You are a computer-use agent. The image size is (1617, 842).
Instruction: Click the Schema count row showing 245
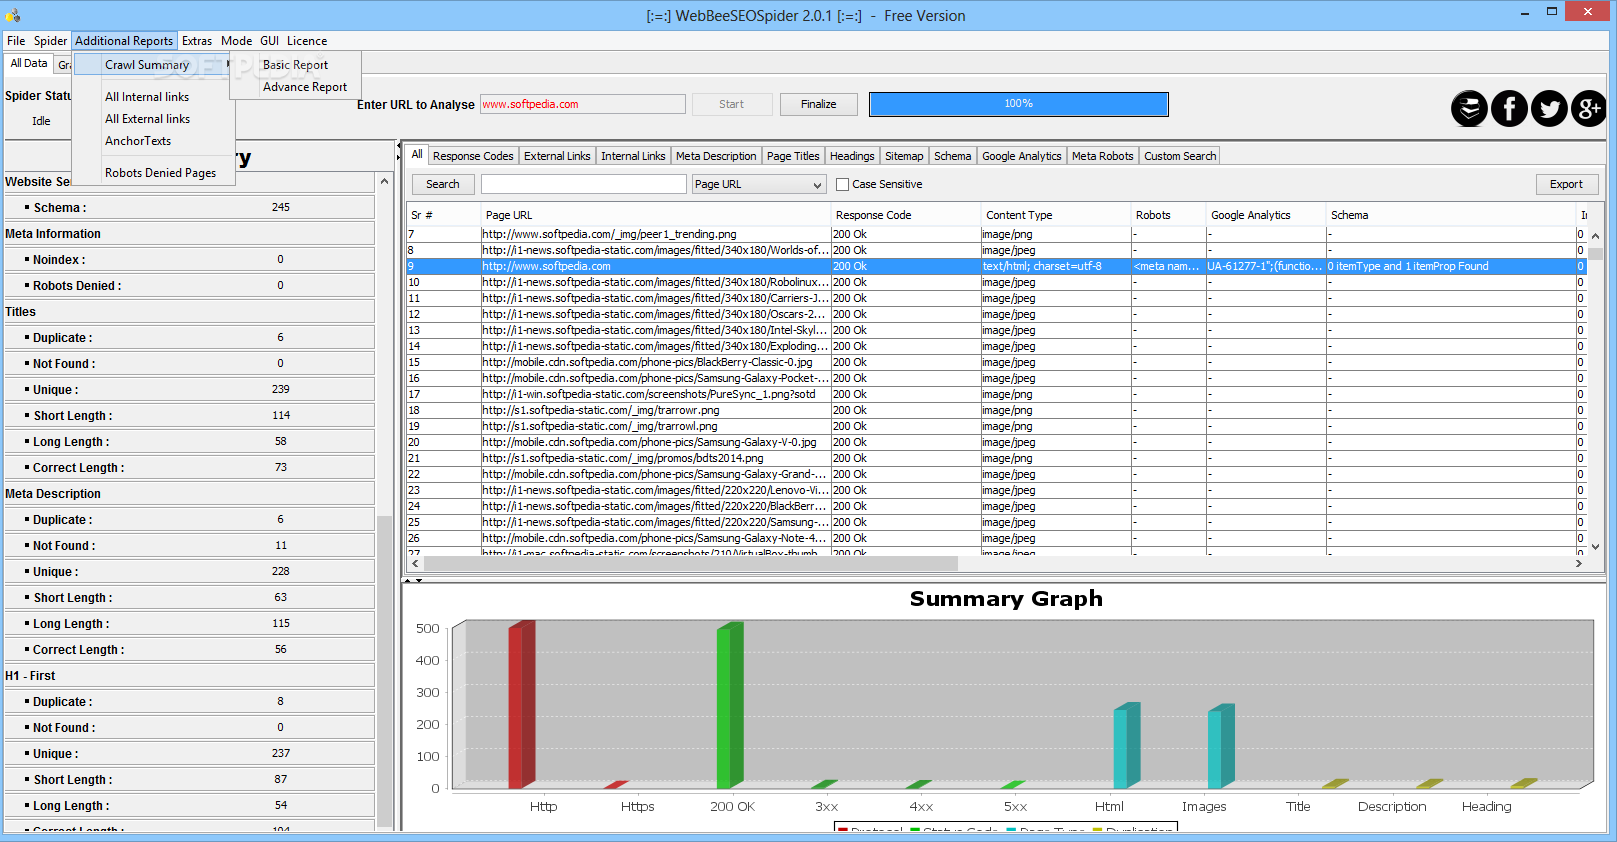click(190, 207)
